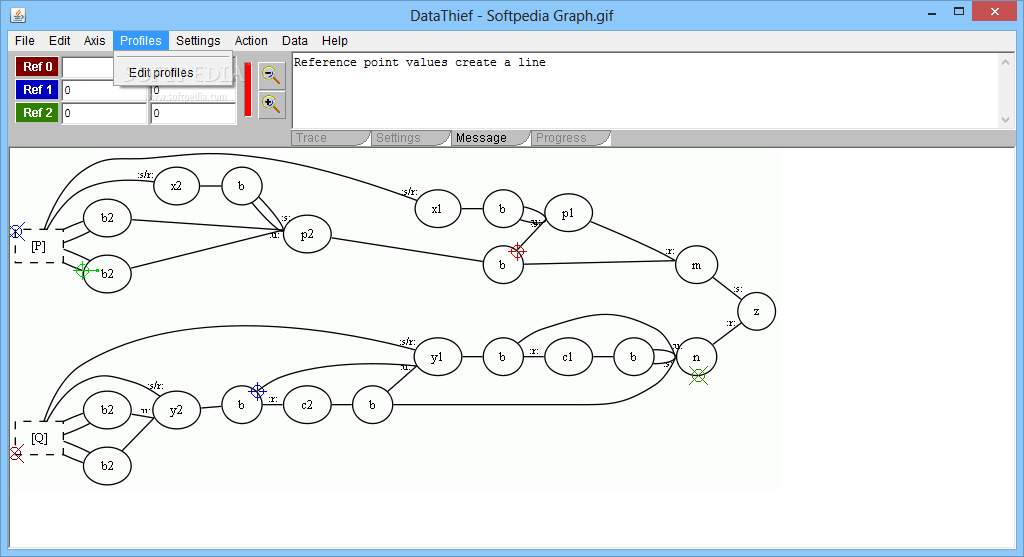Click the y2 node in the graph
This screenshot has height=557, width=1024.
click(x=176, y=410)
